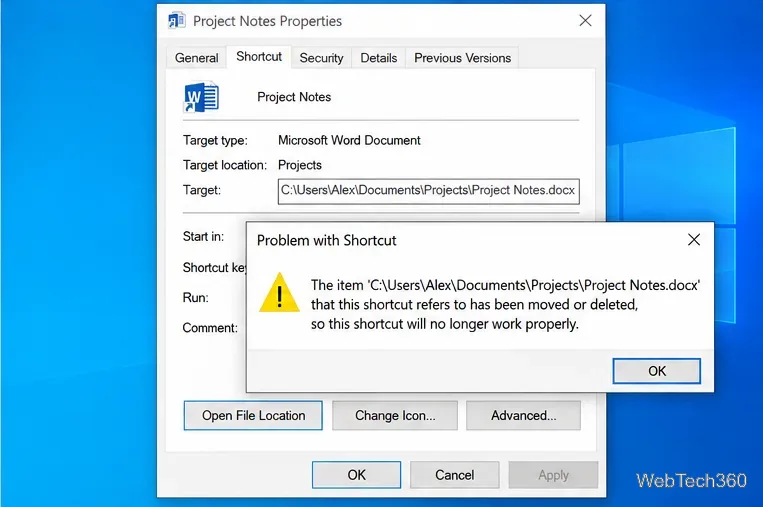Open the Security tab
The height and width of the screenshot is (507, 763).
[321, 58]
